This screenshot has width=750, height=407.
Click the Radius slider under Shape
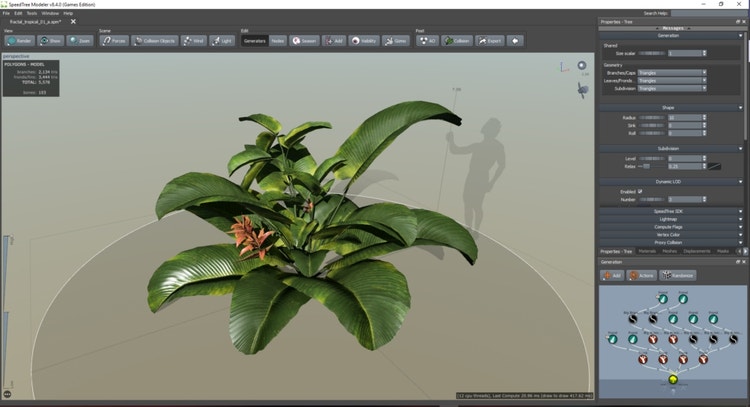[651, 118]
